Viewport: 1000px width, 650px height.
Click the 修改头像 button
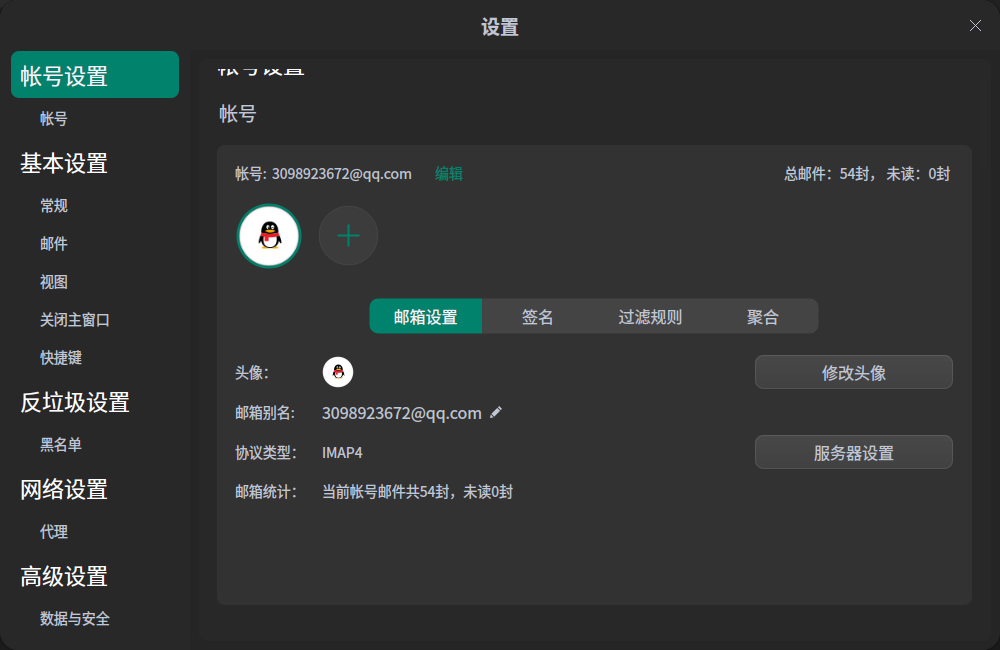853,371
